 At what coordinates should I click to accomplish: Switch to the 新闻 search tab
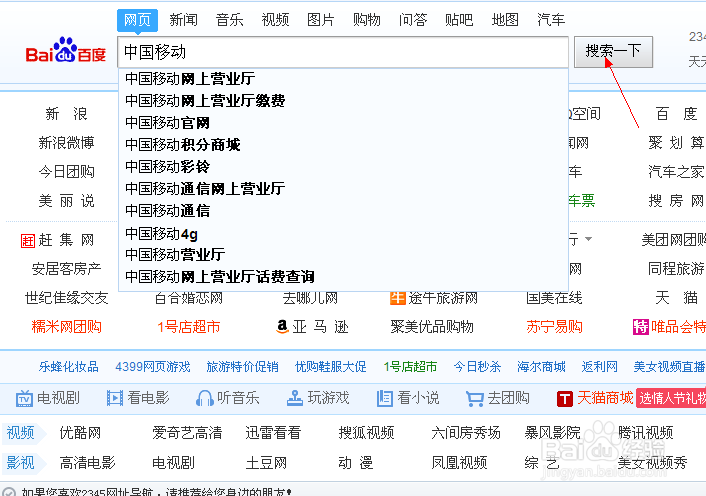click(183, 20)
